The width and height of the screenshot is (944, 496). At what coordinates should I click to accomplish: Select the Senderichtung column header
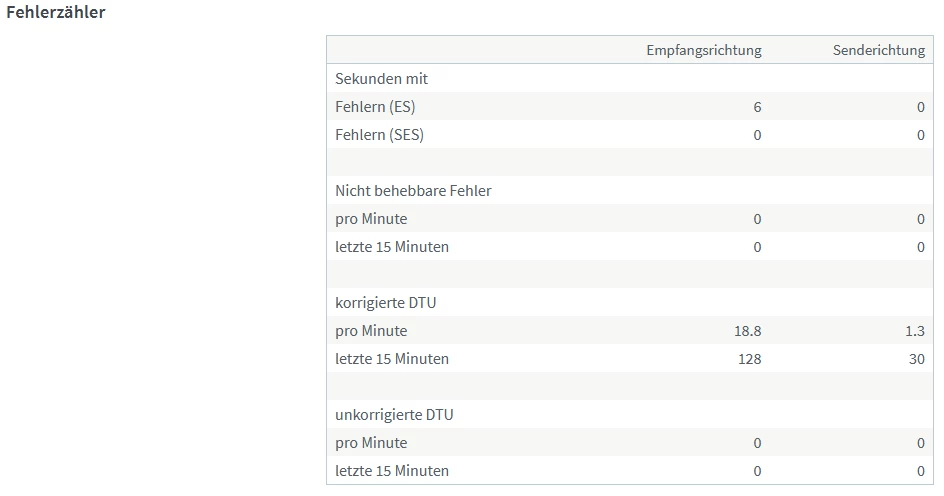tap(878, 51)
